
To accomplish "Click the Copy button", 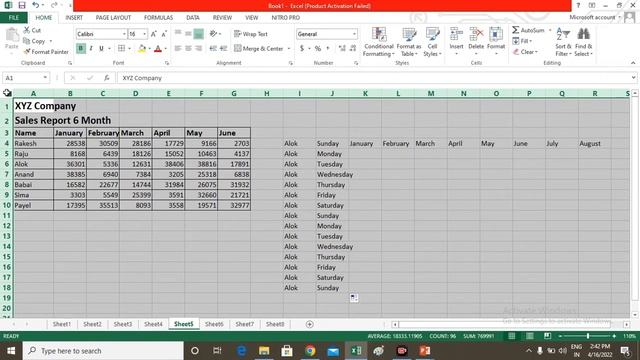I will [34, 41].
